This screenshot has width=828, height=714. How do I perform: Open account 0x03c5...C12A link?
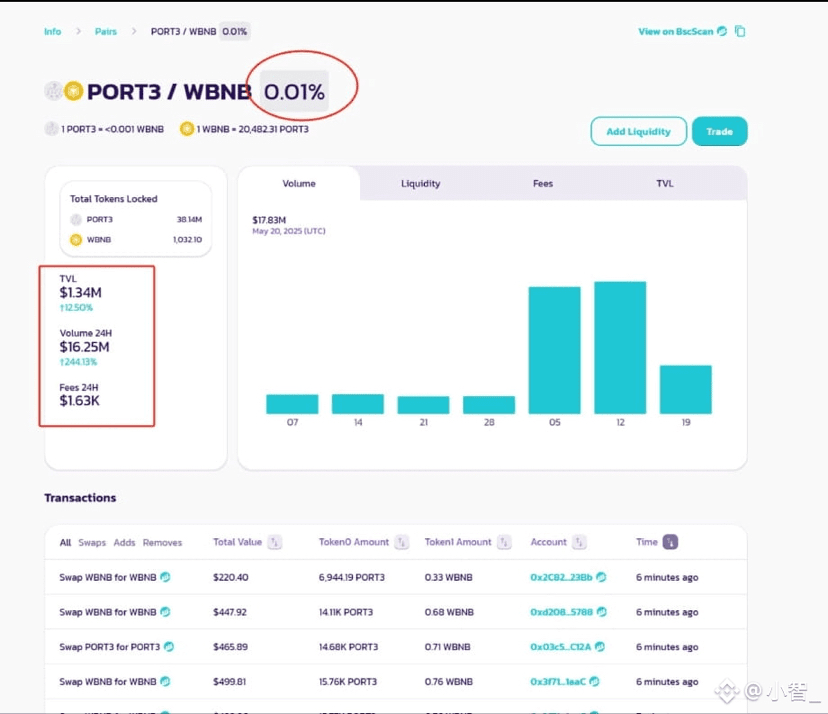[x=561, y=647]
